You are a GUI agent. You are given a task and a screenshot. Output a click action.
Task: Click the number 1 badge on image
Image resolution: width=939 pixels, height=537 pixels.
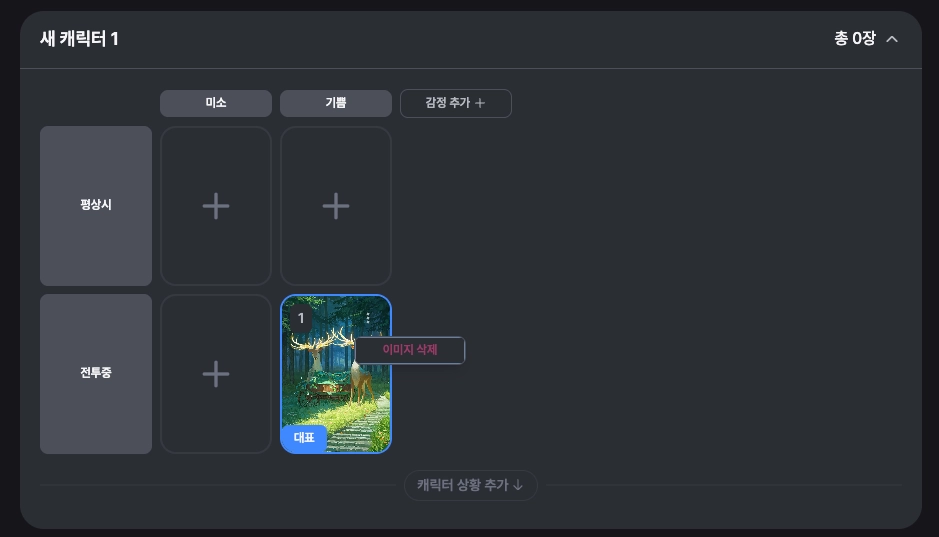[x=301, y=318]
